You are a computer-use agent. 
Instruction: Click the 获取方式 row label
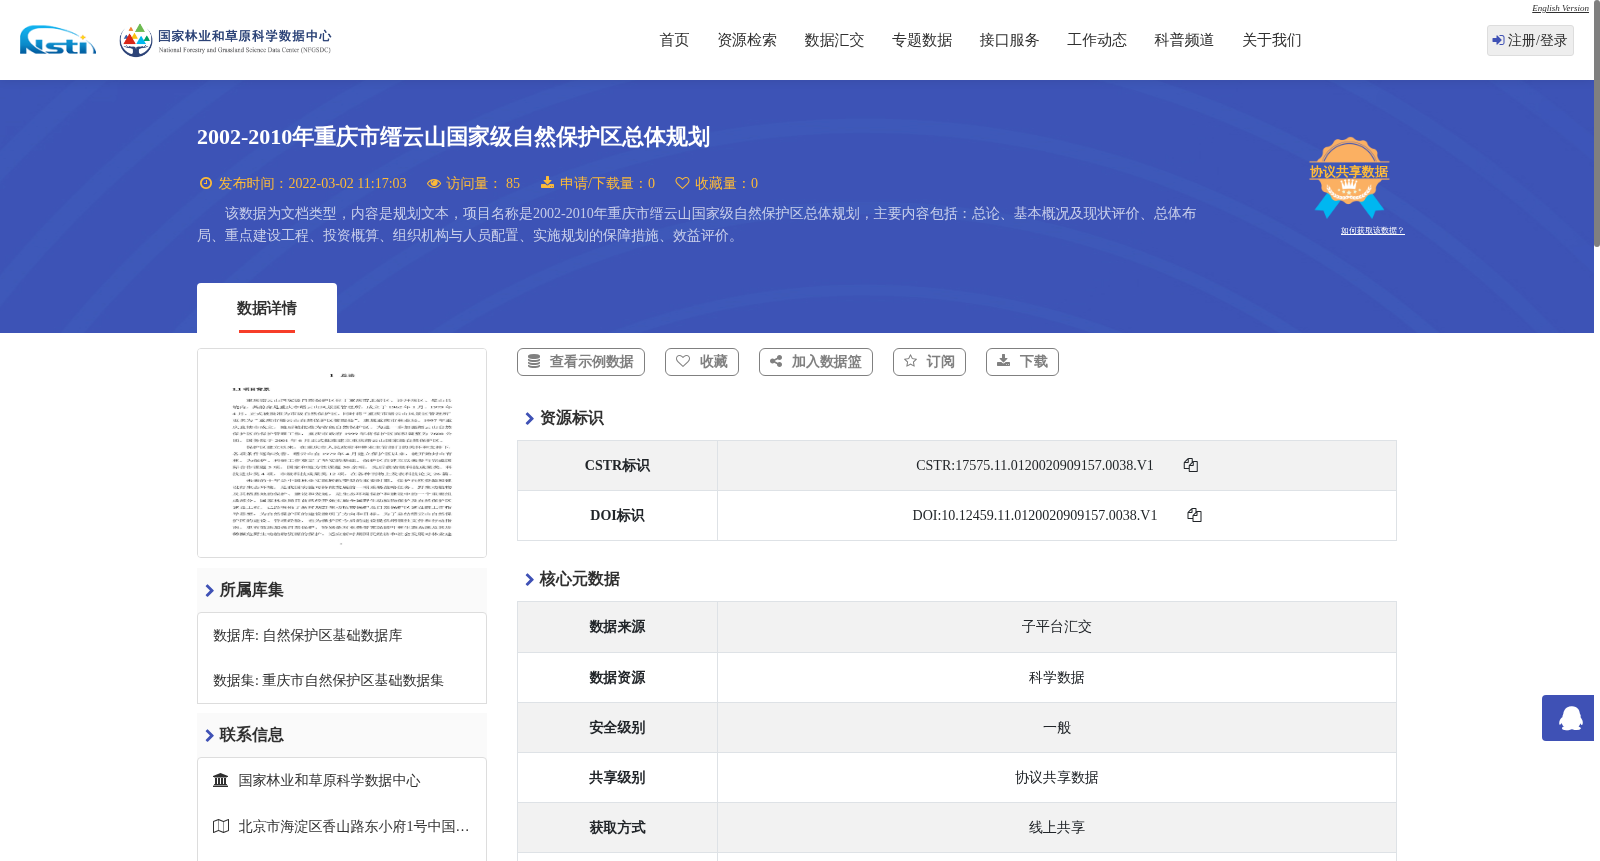617,828
